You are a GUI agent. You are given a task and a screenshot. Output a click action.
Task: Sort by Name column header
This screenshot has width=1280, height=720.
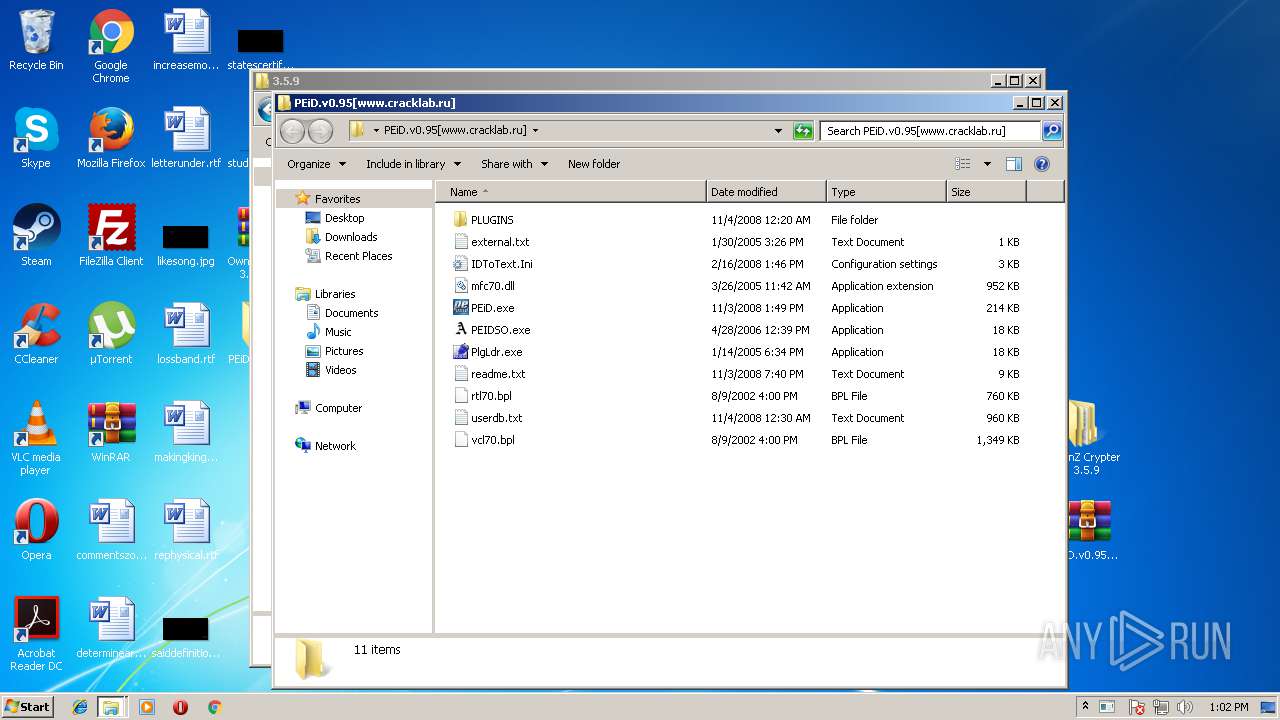(x=571, y=192)
